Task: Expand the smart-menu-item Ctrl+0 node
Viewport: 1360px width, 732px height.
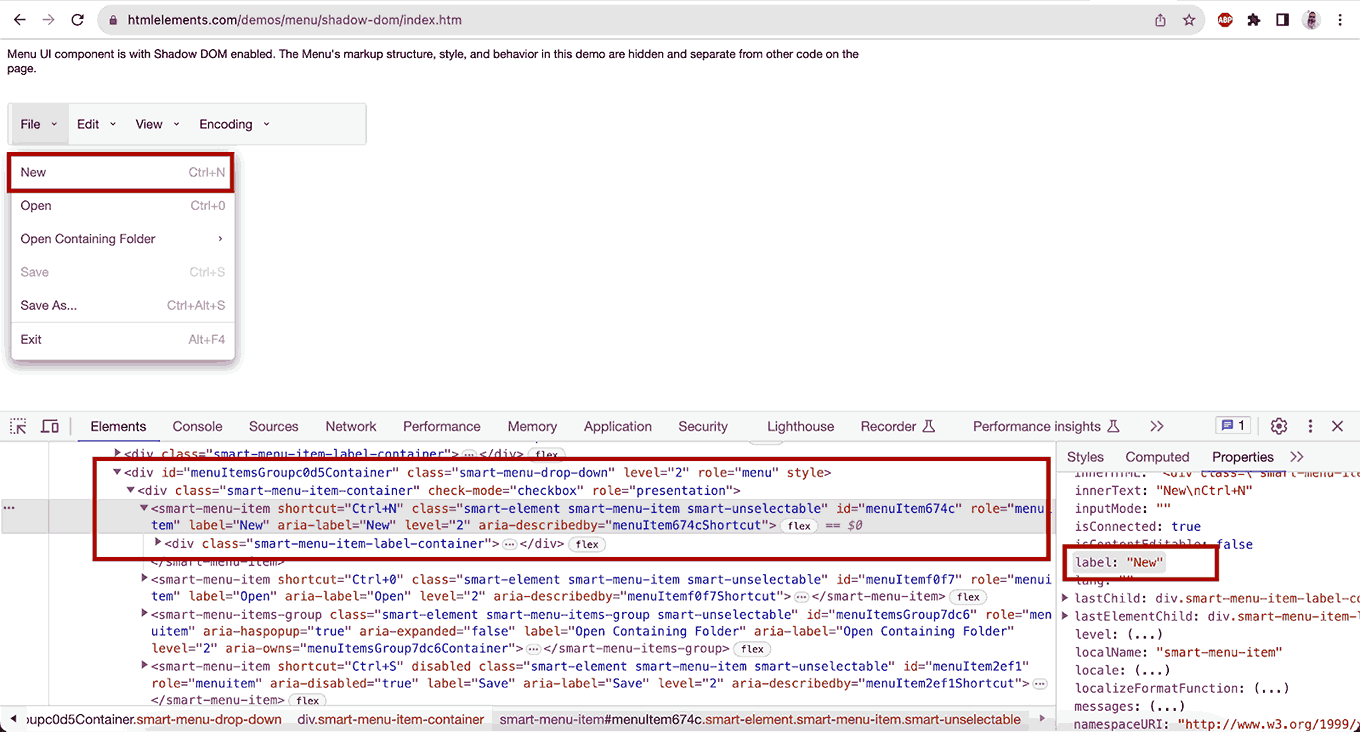Action: click(x=143, y=579)
